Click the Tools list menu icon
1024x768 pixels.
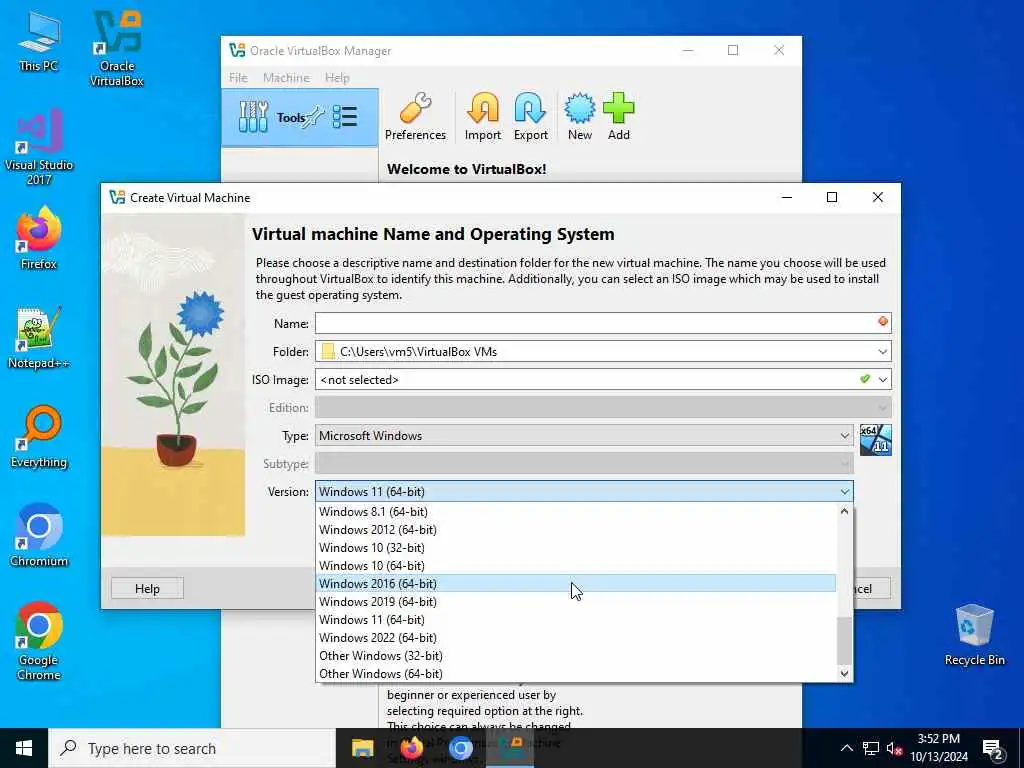click(x=345, y=117)
